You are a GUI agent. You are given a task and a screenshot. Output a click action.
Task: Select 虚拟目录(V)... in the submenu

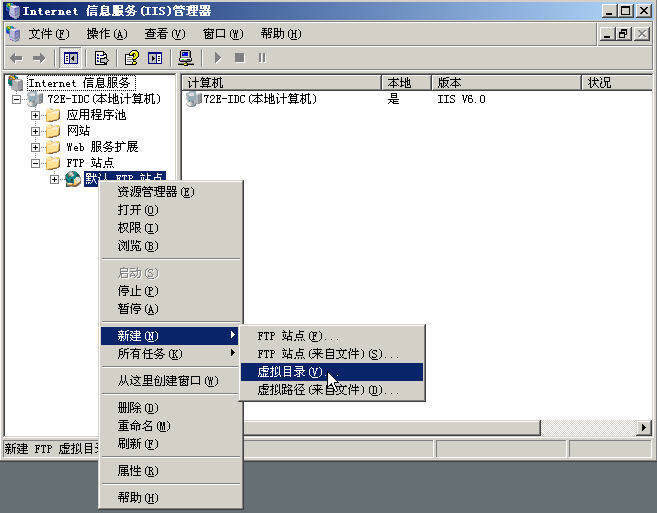tap(290, 372)
